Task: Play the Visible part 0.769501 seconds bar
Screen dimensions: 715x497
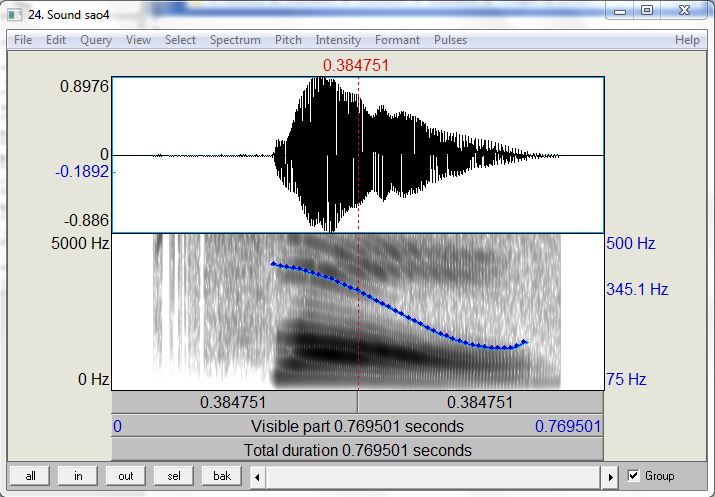Action: click(358, 426)
